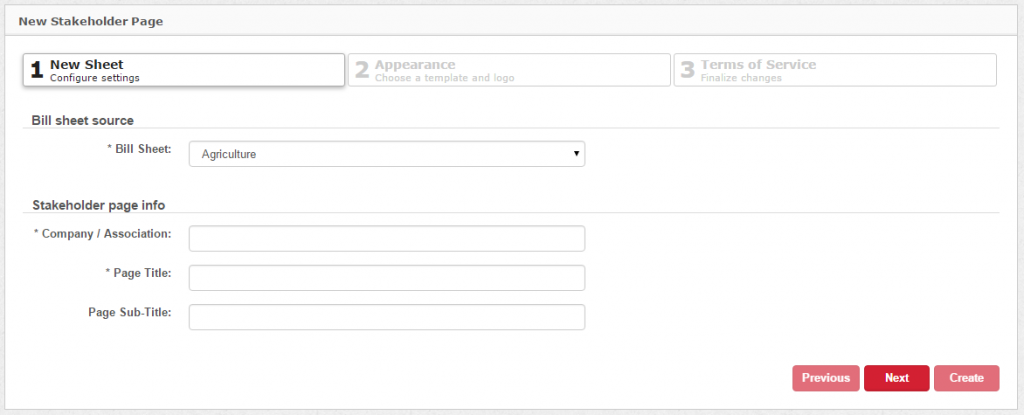Focus the Company / Association text field

pyautogui.click(x=386, y=239)
